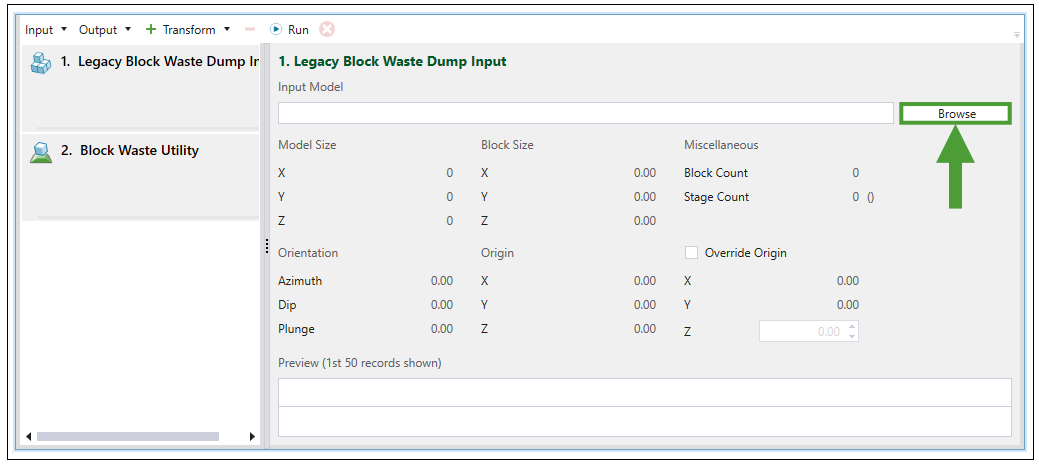Click the Legacy Block Waste Dump cubes icon
Viewport: 1039px width, 465px height.
pyautogui.click(x=41, y=62)
